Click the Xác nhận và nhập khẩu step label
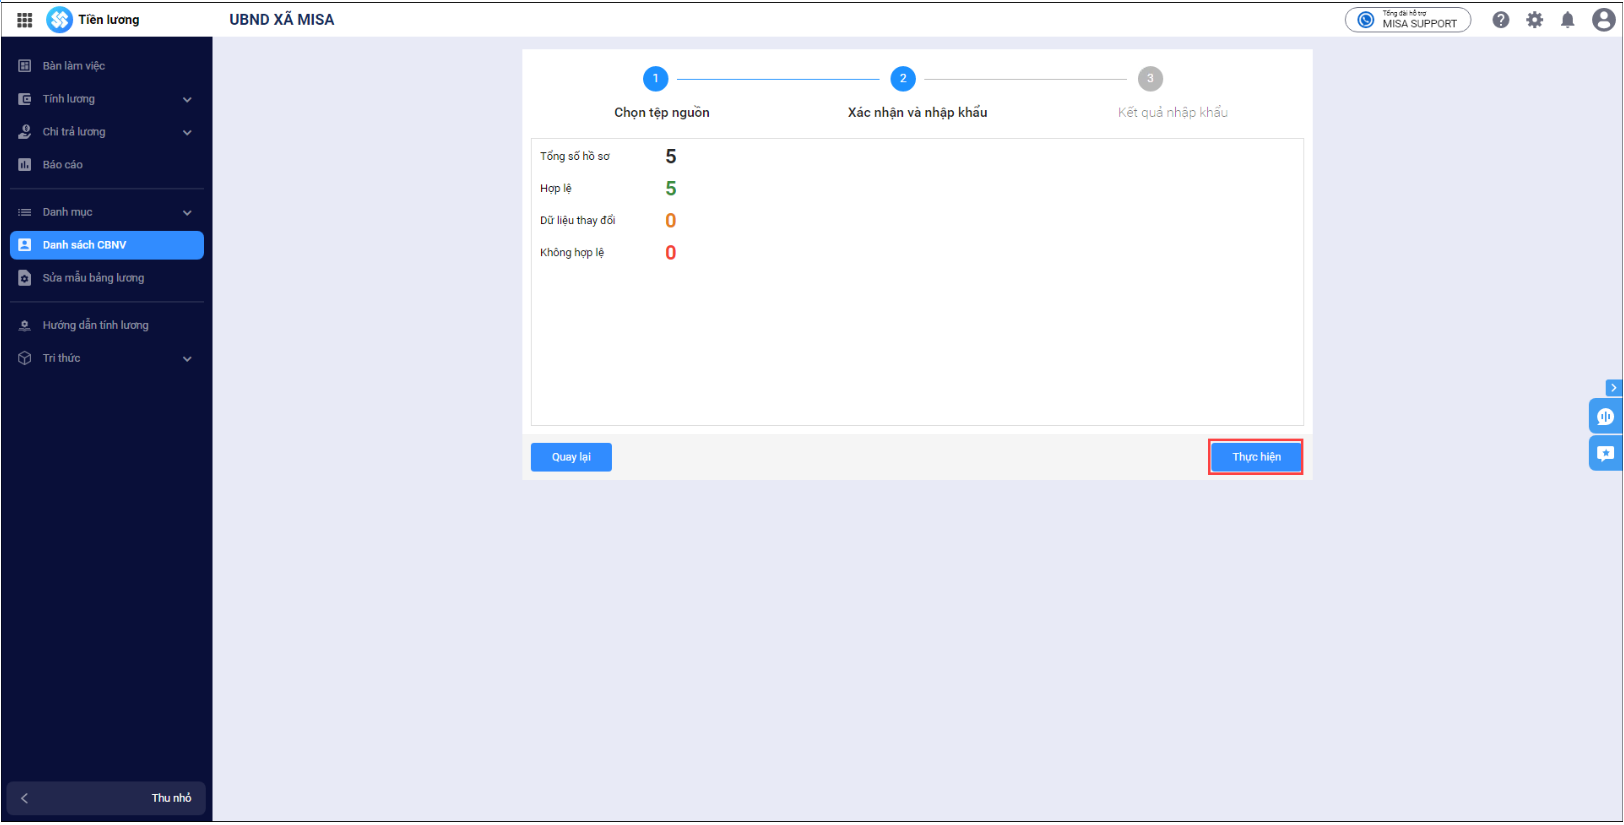Screen dimensions: 1624x825 (918, 113)
